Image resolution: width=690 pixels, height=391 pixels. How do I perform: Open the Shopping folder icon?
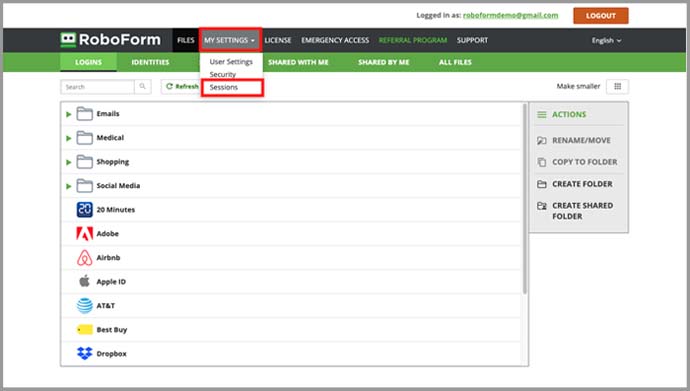click(84, 161)
